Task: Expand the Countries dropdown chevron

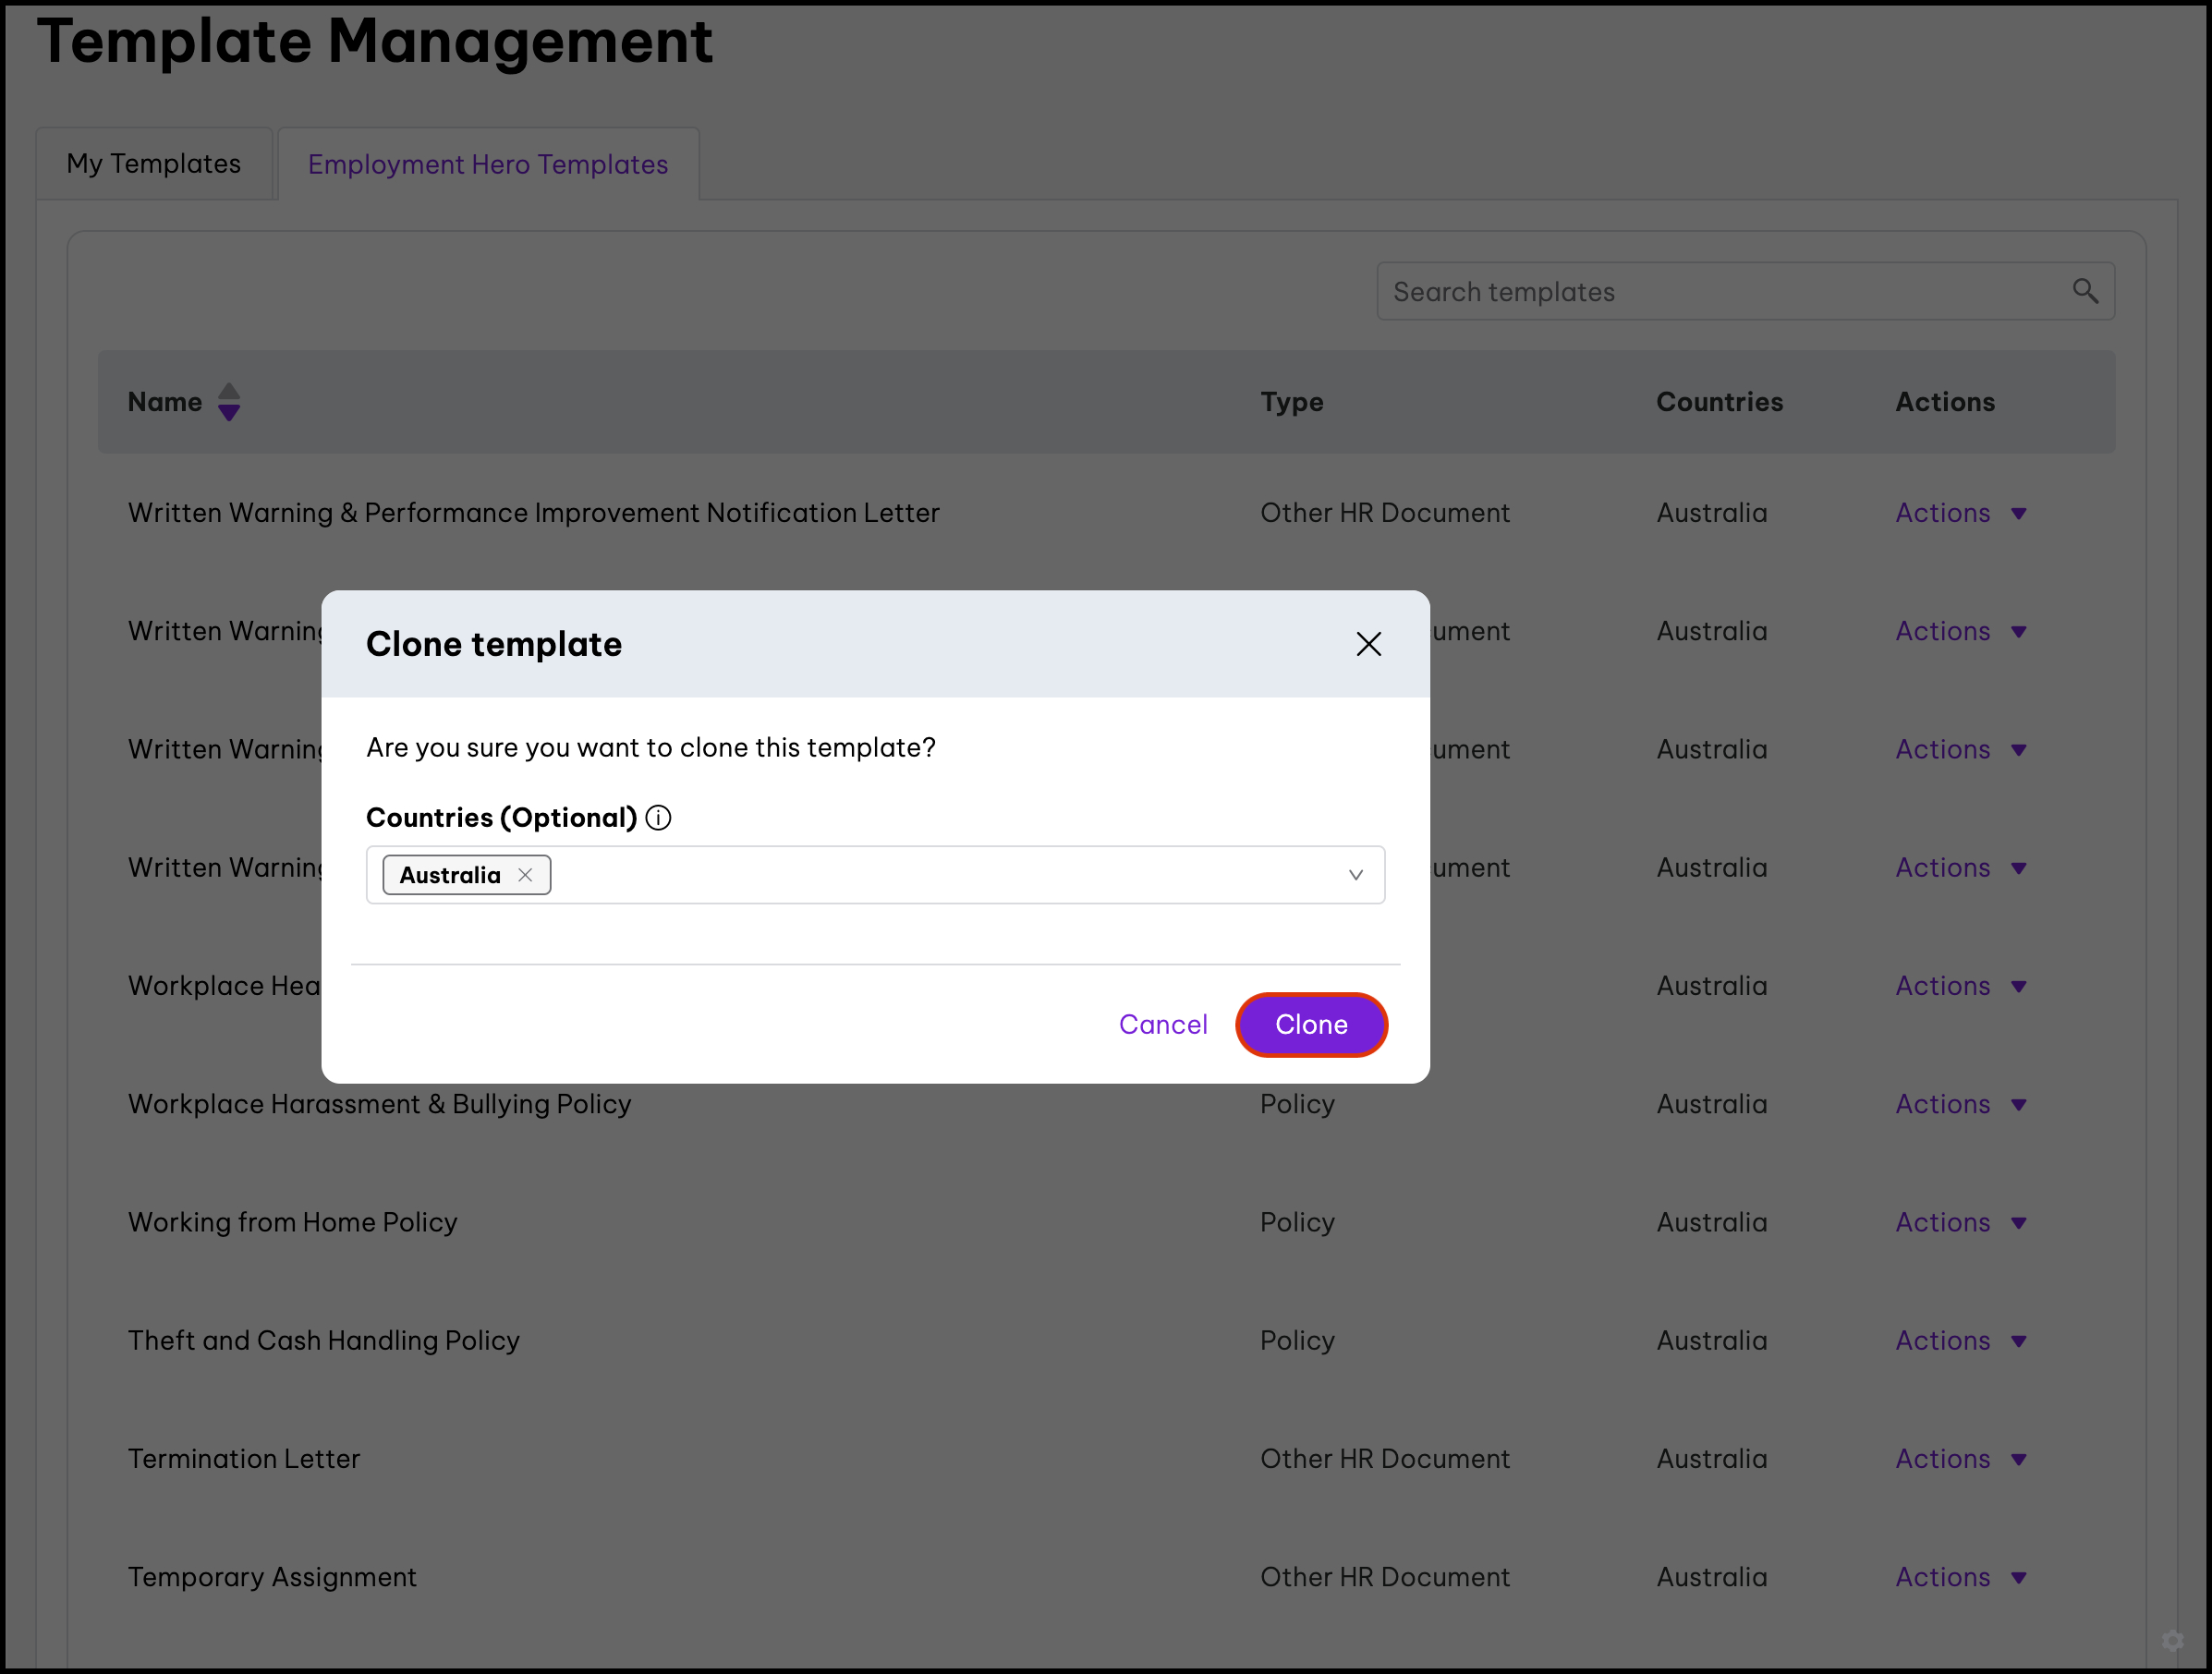Action: pyautogui.click(x=1355, y=875)
